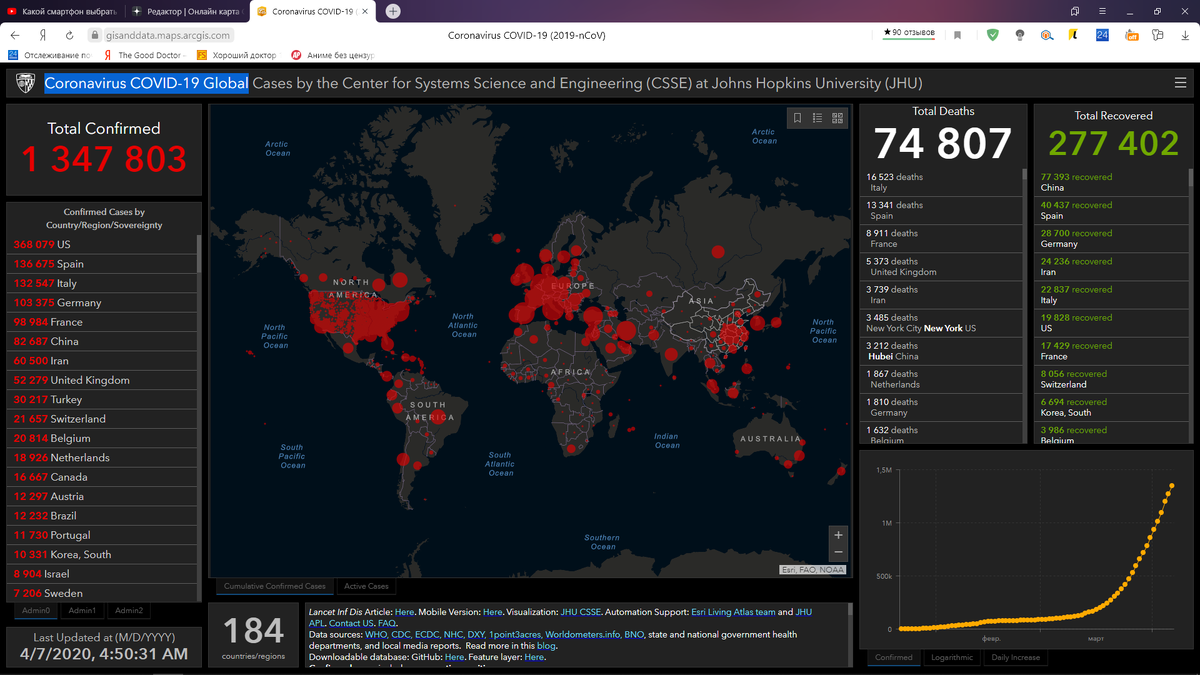Switch to the YouTube smartphone tab
Viewport: 1200px width, 675px height.
[62, 11]
